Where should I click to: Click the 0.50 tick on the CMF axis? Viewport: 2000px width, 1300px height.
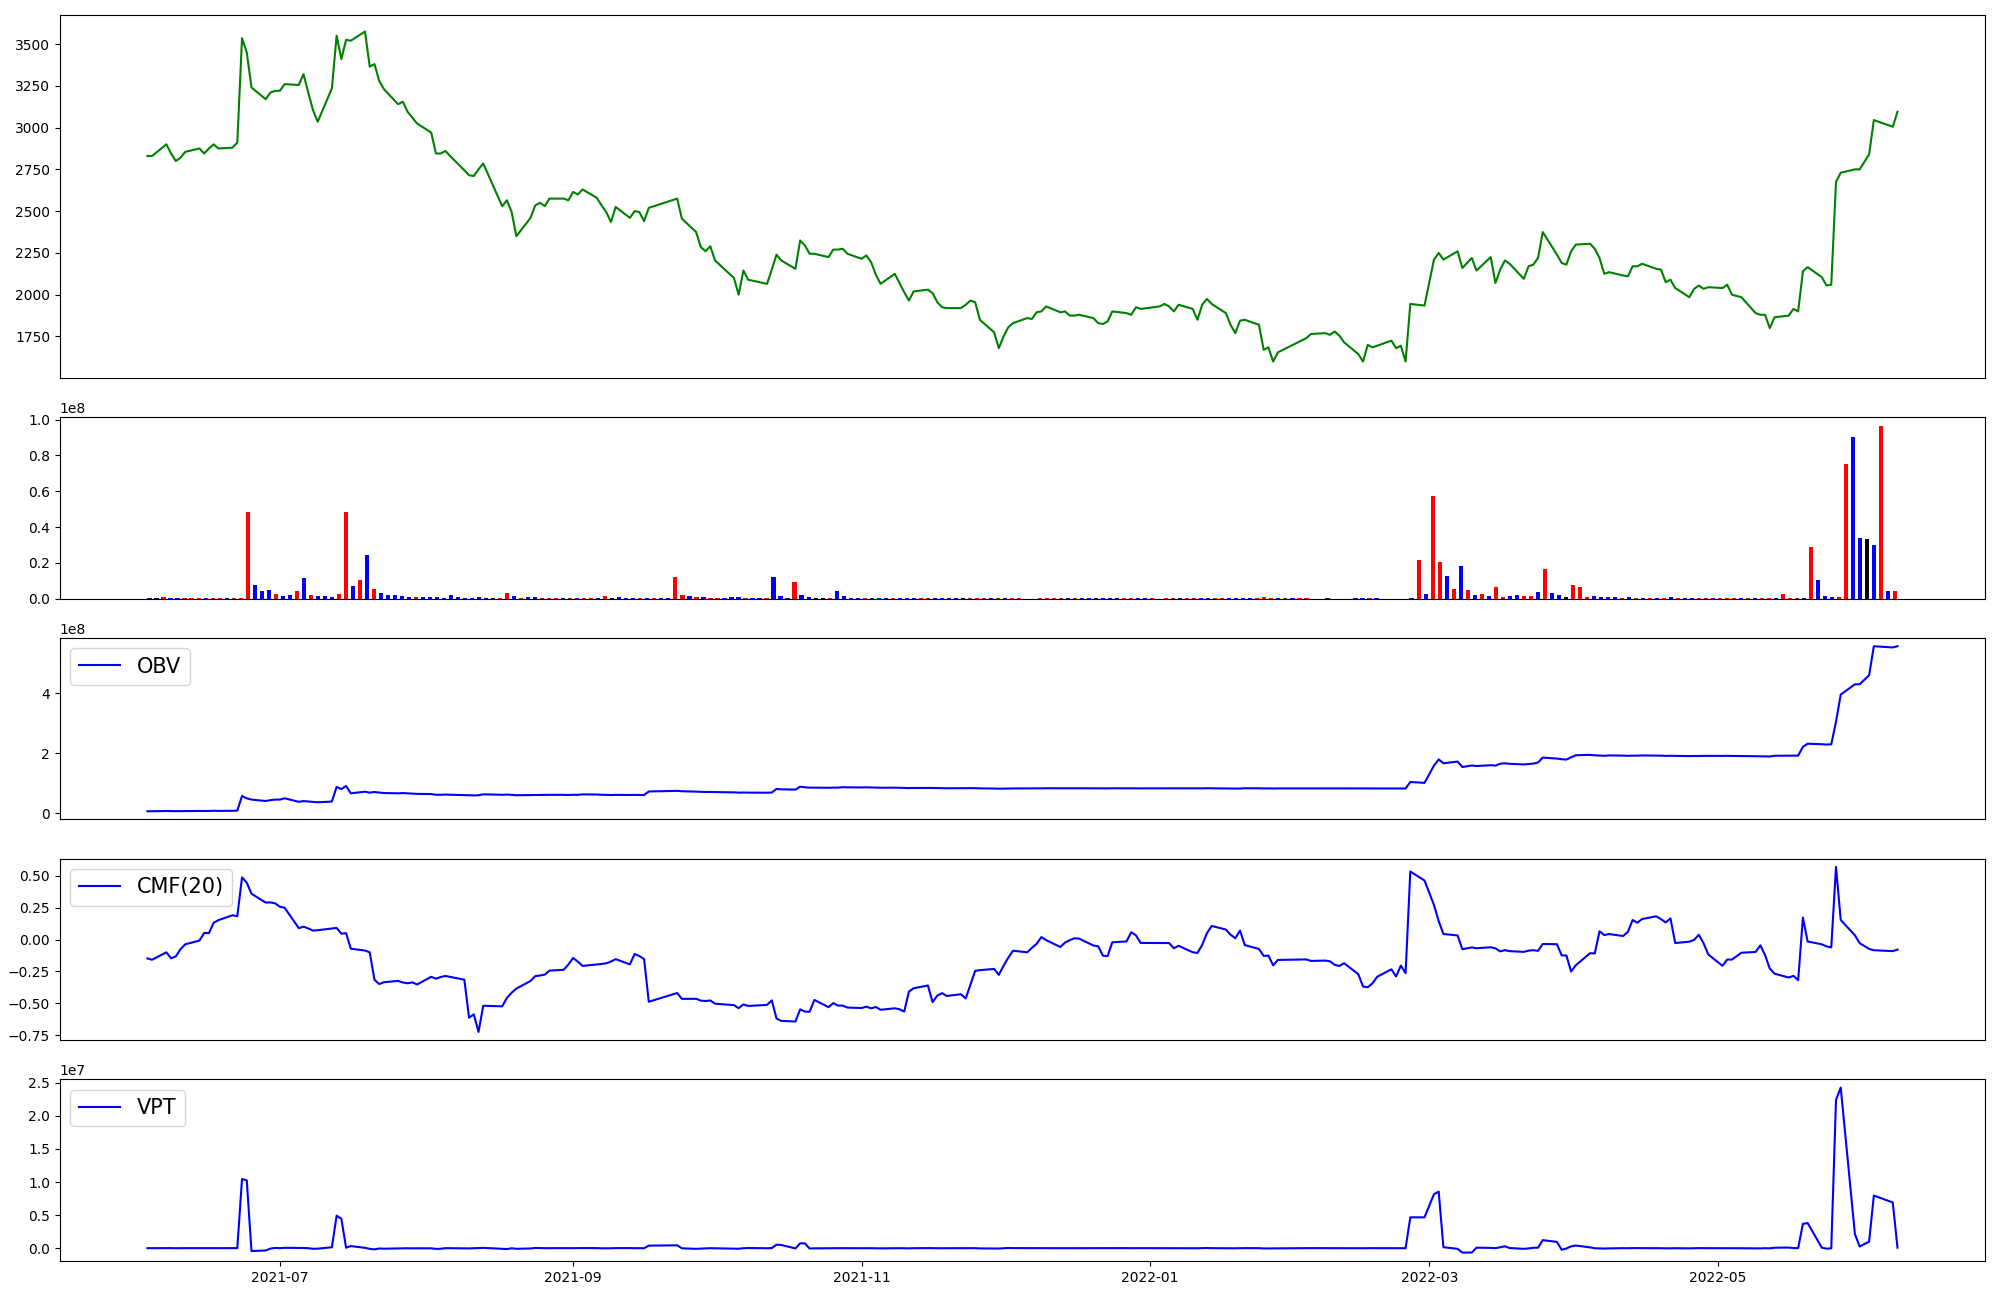point(33,876)
